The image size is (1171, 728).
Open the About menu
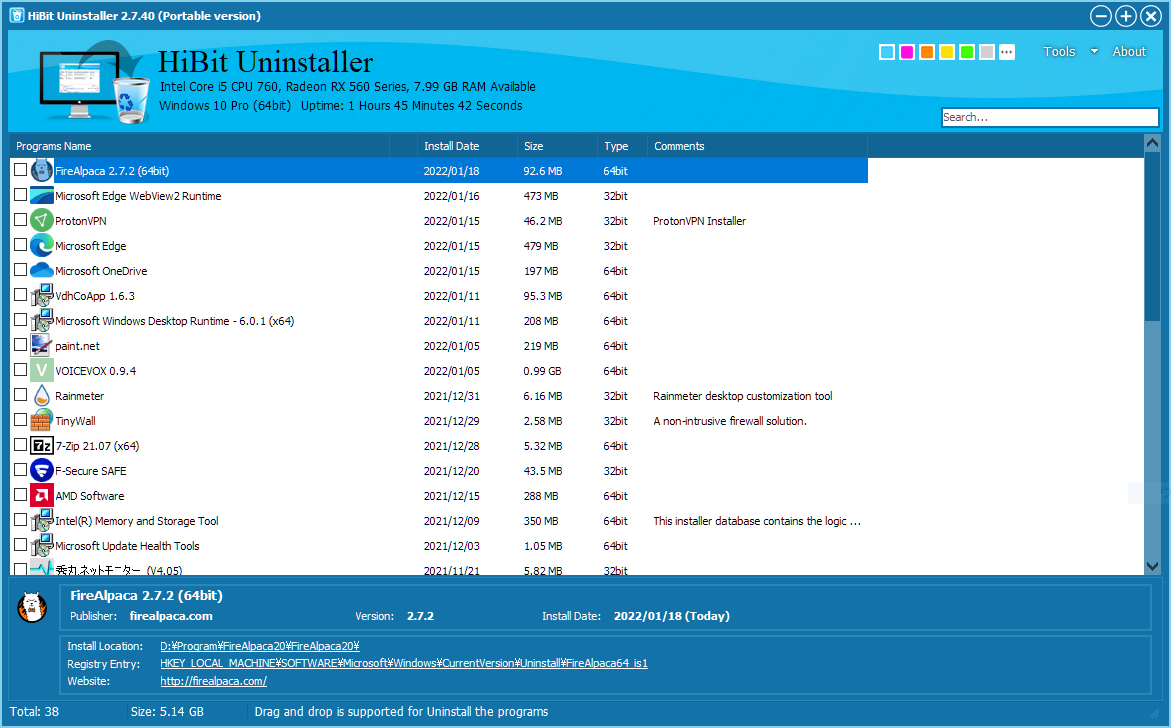pyautogui.click(x=1128, y=52)
